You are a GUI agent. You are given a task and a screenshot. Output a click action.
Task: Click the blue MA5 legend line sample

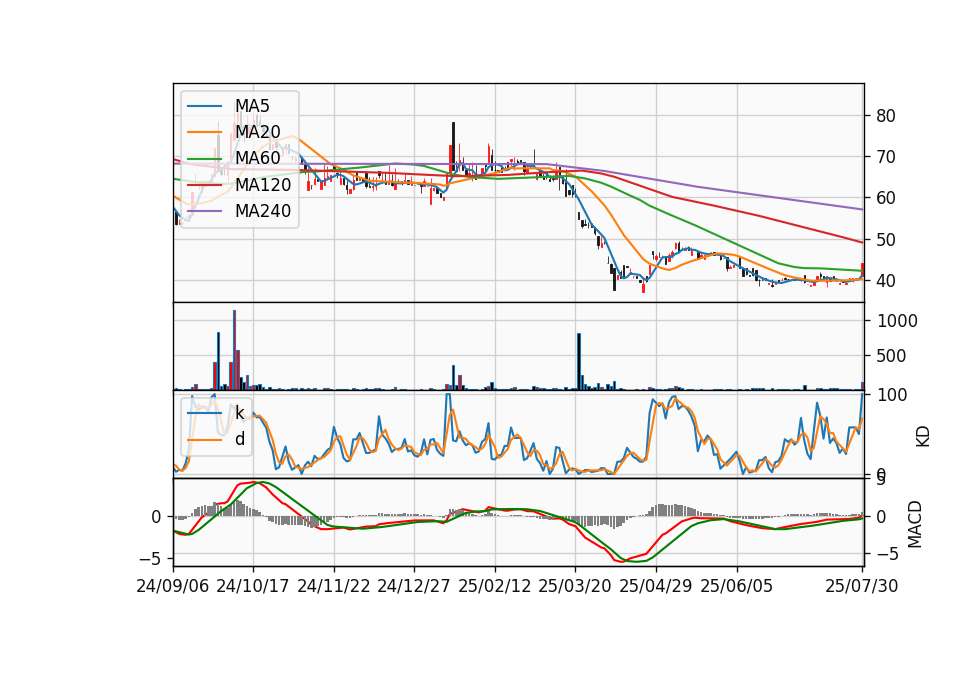pos(204,107)
